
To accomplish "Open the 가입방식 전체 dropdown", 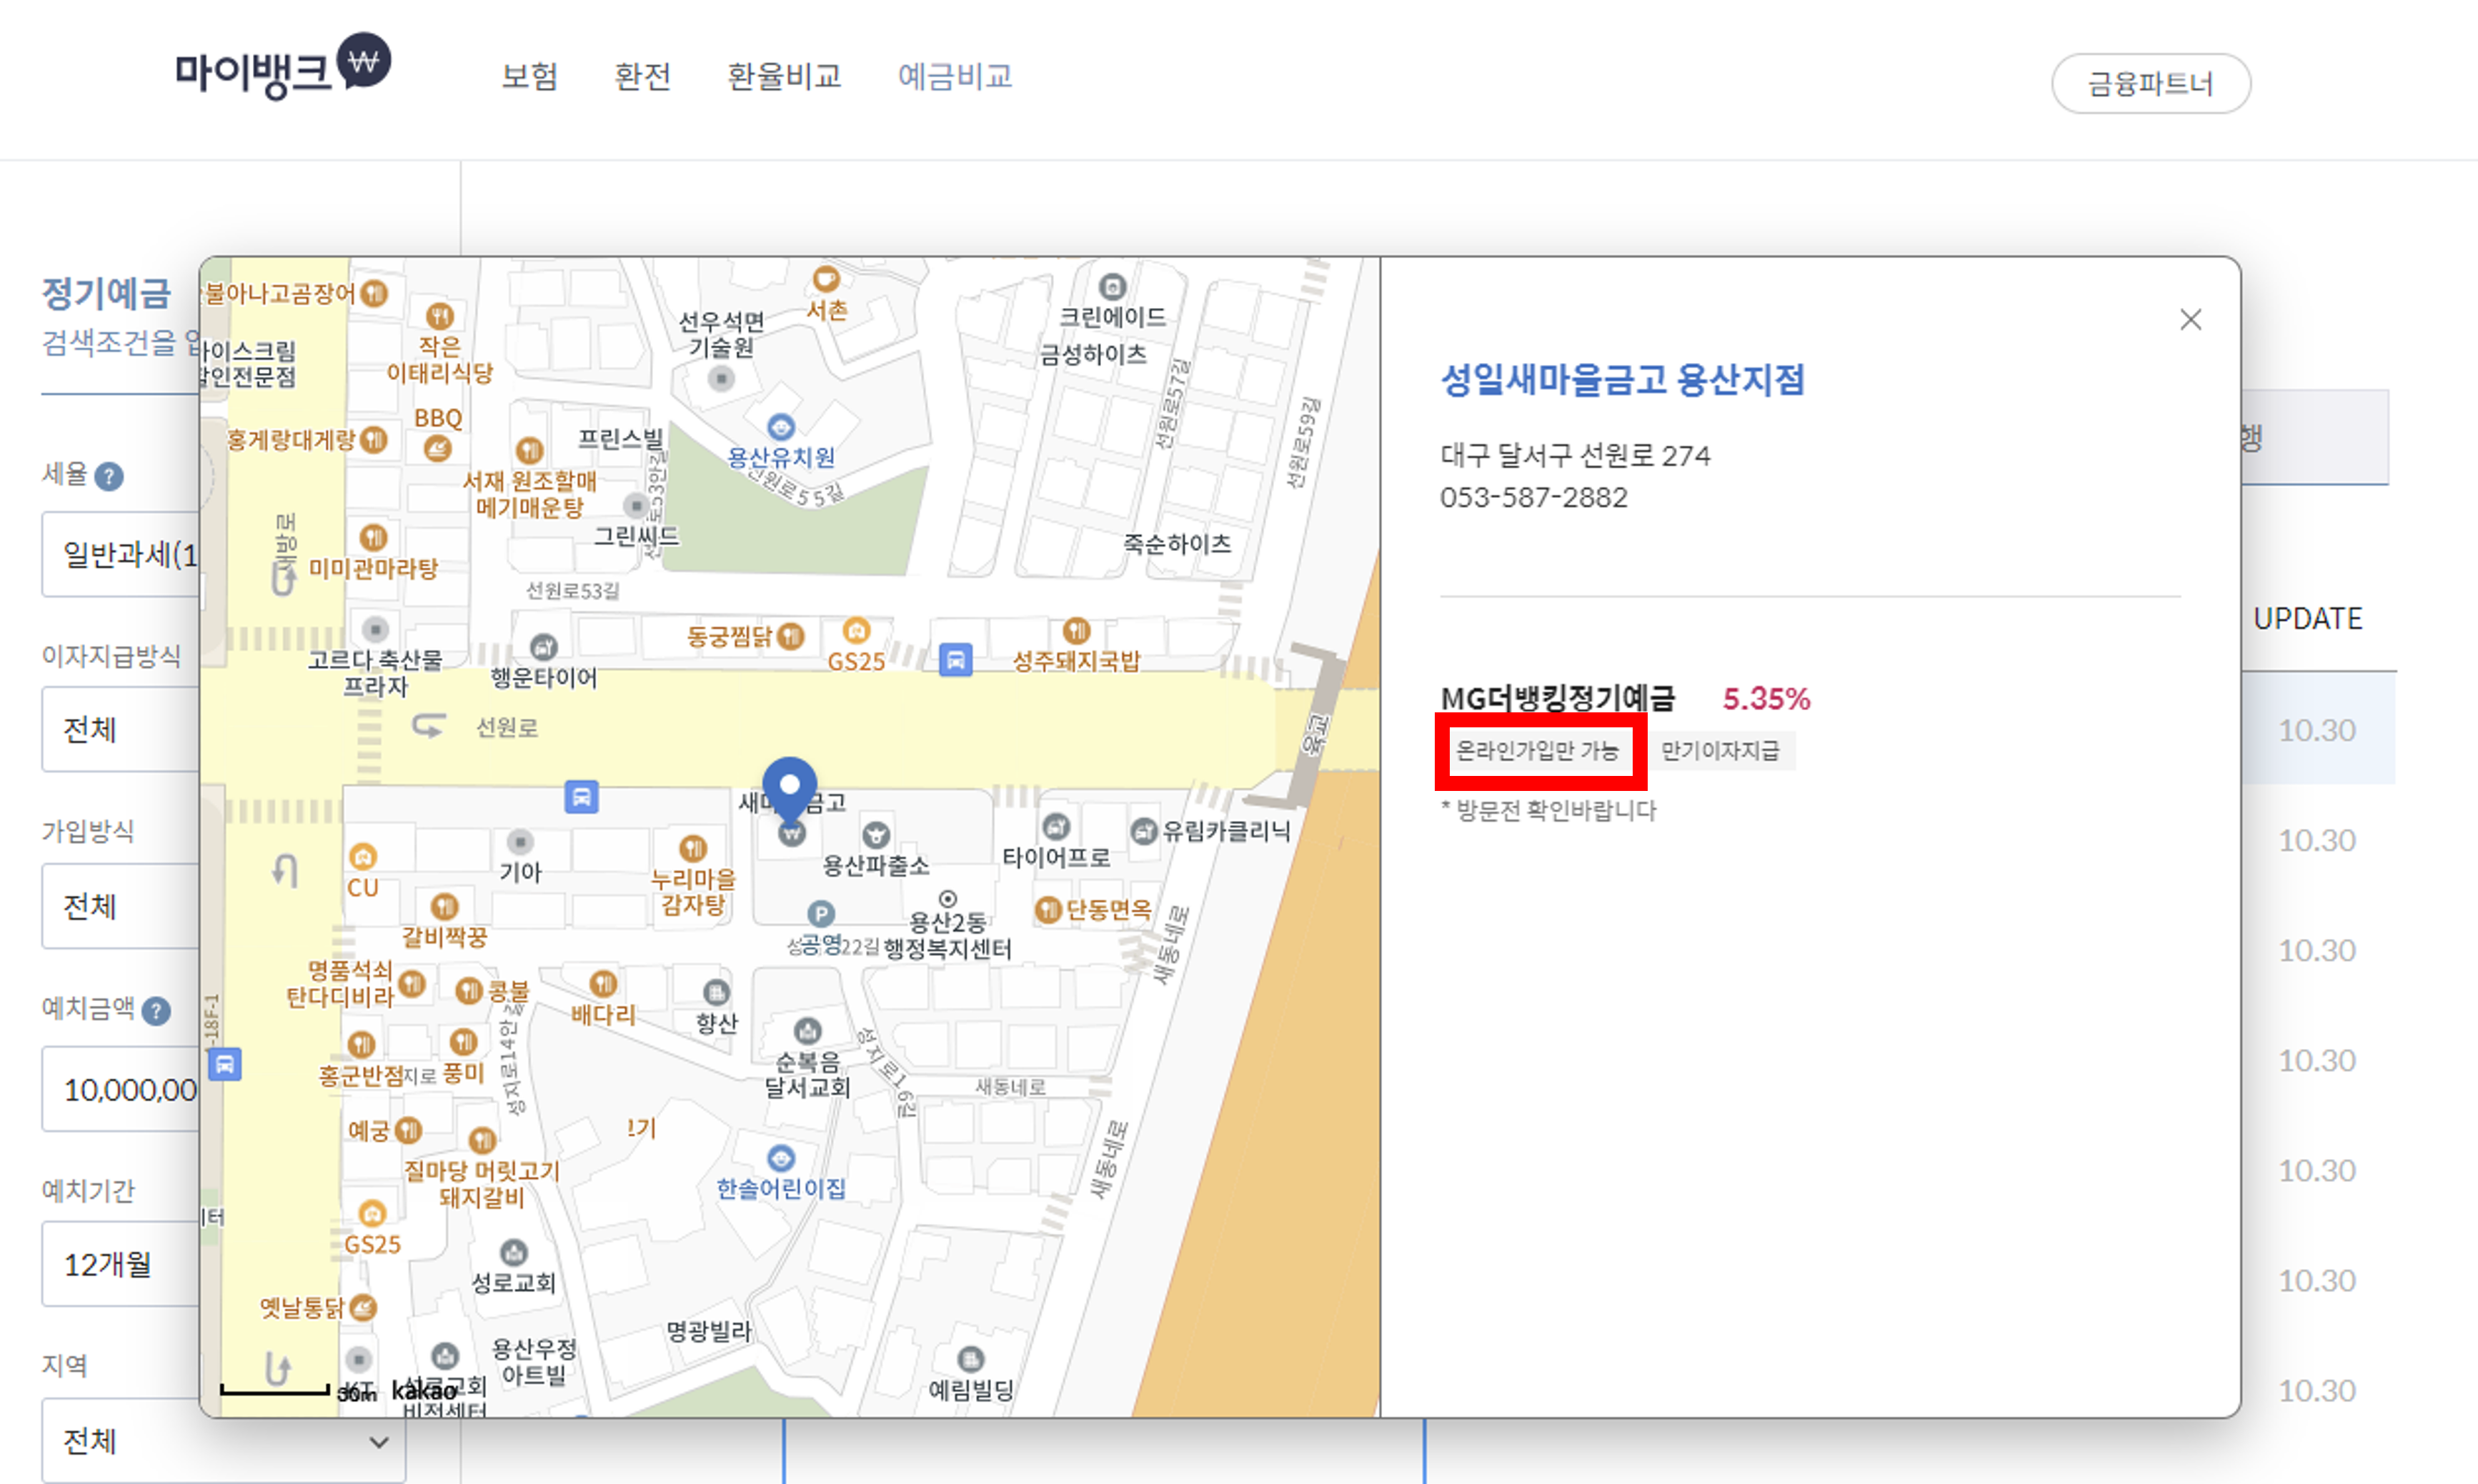I will [121, 906].
